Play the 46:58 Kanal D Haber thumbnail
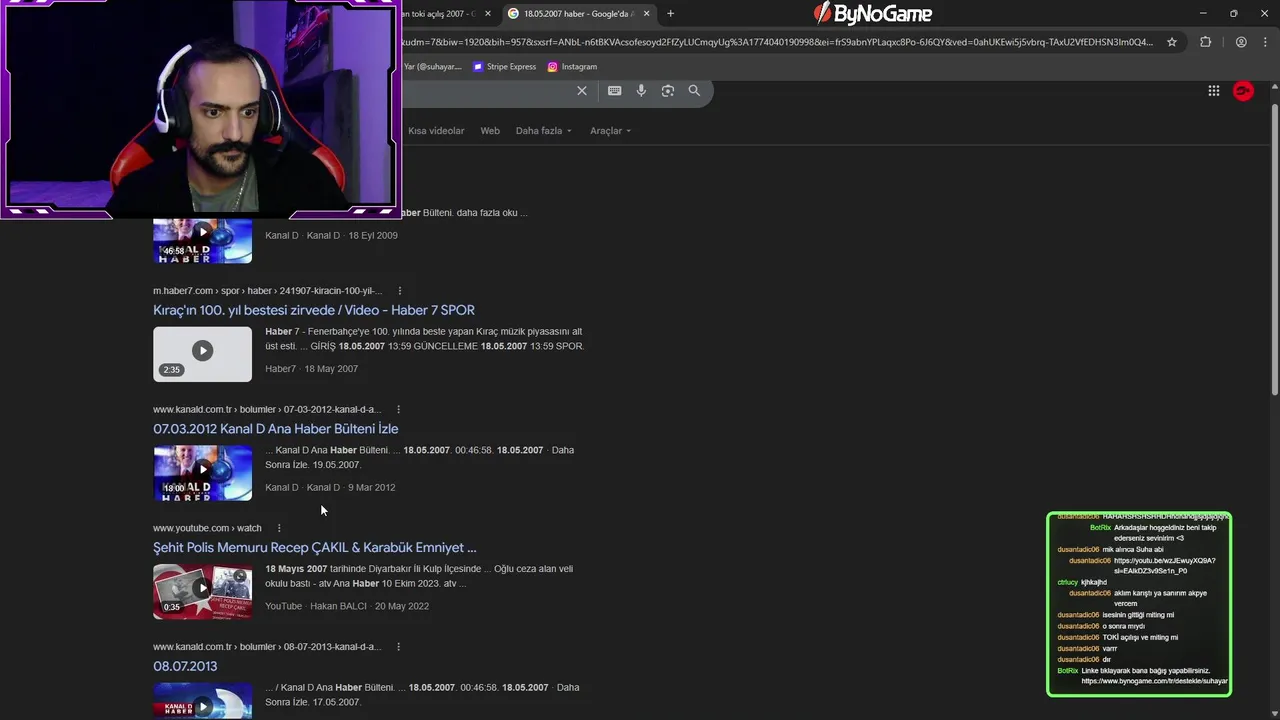The image size is (1280, 720). click(202, 241)
